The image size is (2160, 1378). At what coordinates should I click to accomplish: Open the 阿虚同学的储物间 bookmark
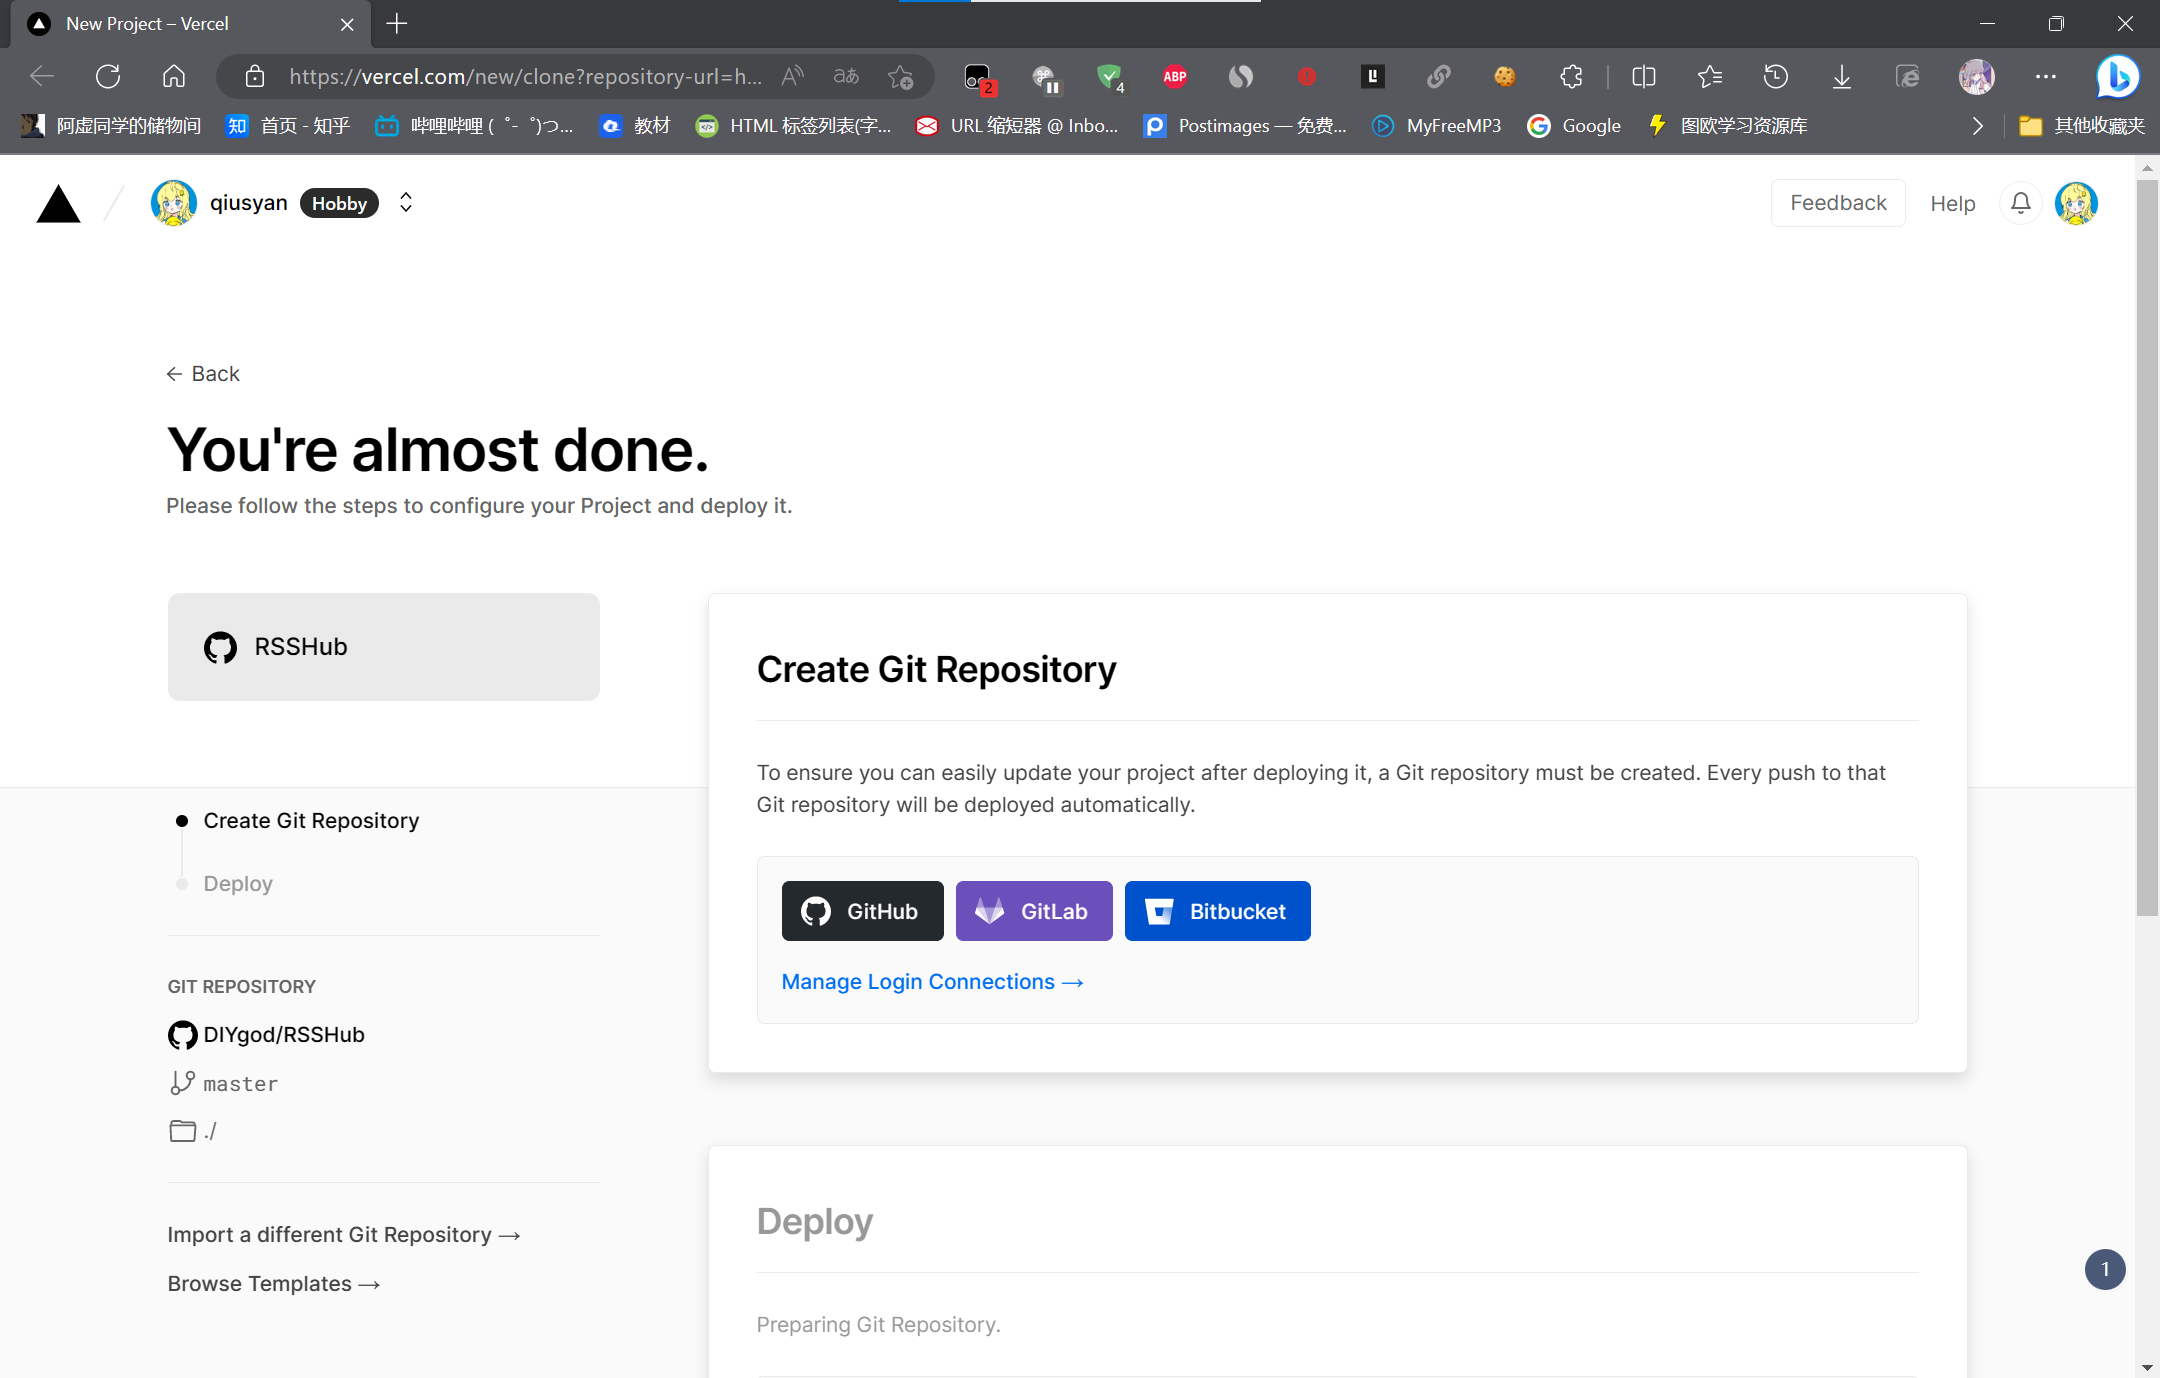pyautogui.click(x=111, y=125)
